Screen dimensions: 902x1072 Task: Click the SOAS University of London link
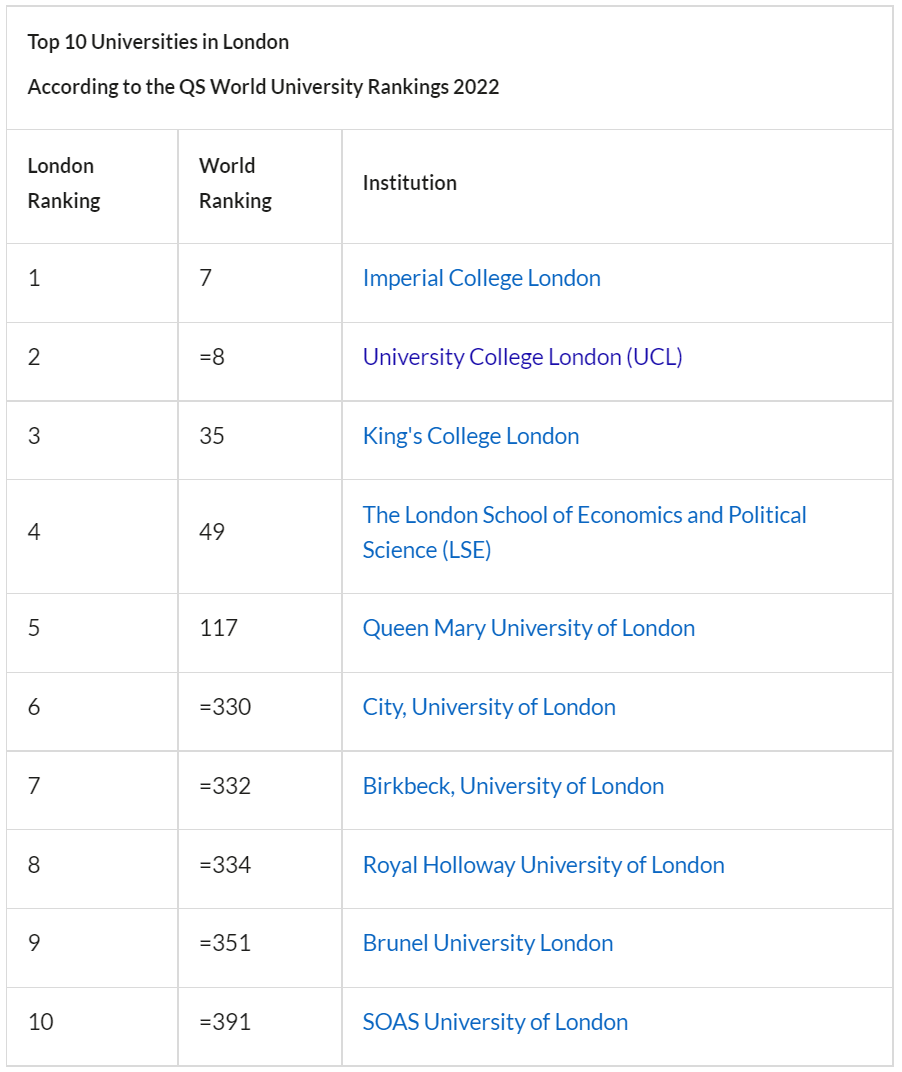coord(495,1022)
